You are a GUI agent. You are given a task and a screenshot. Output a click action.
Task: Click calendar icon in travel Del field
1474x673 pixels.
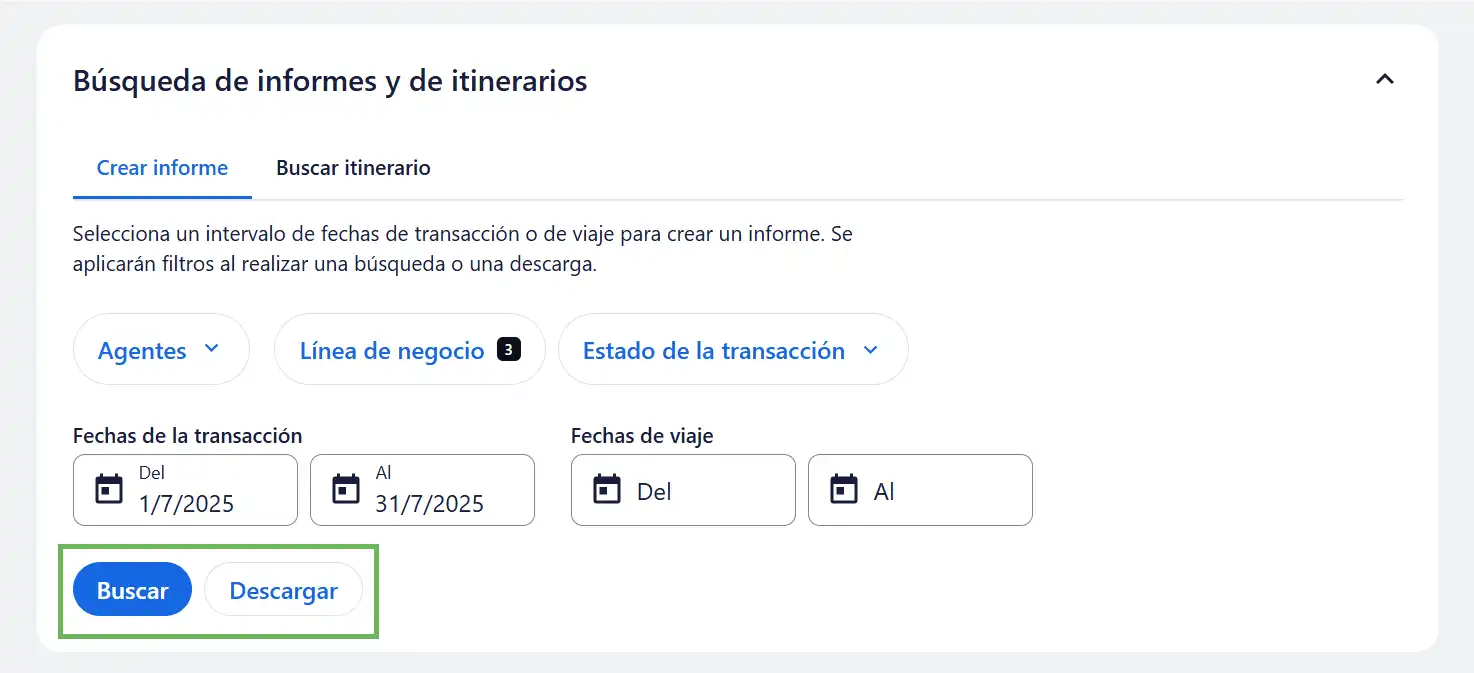[606, 490]
